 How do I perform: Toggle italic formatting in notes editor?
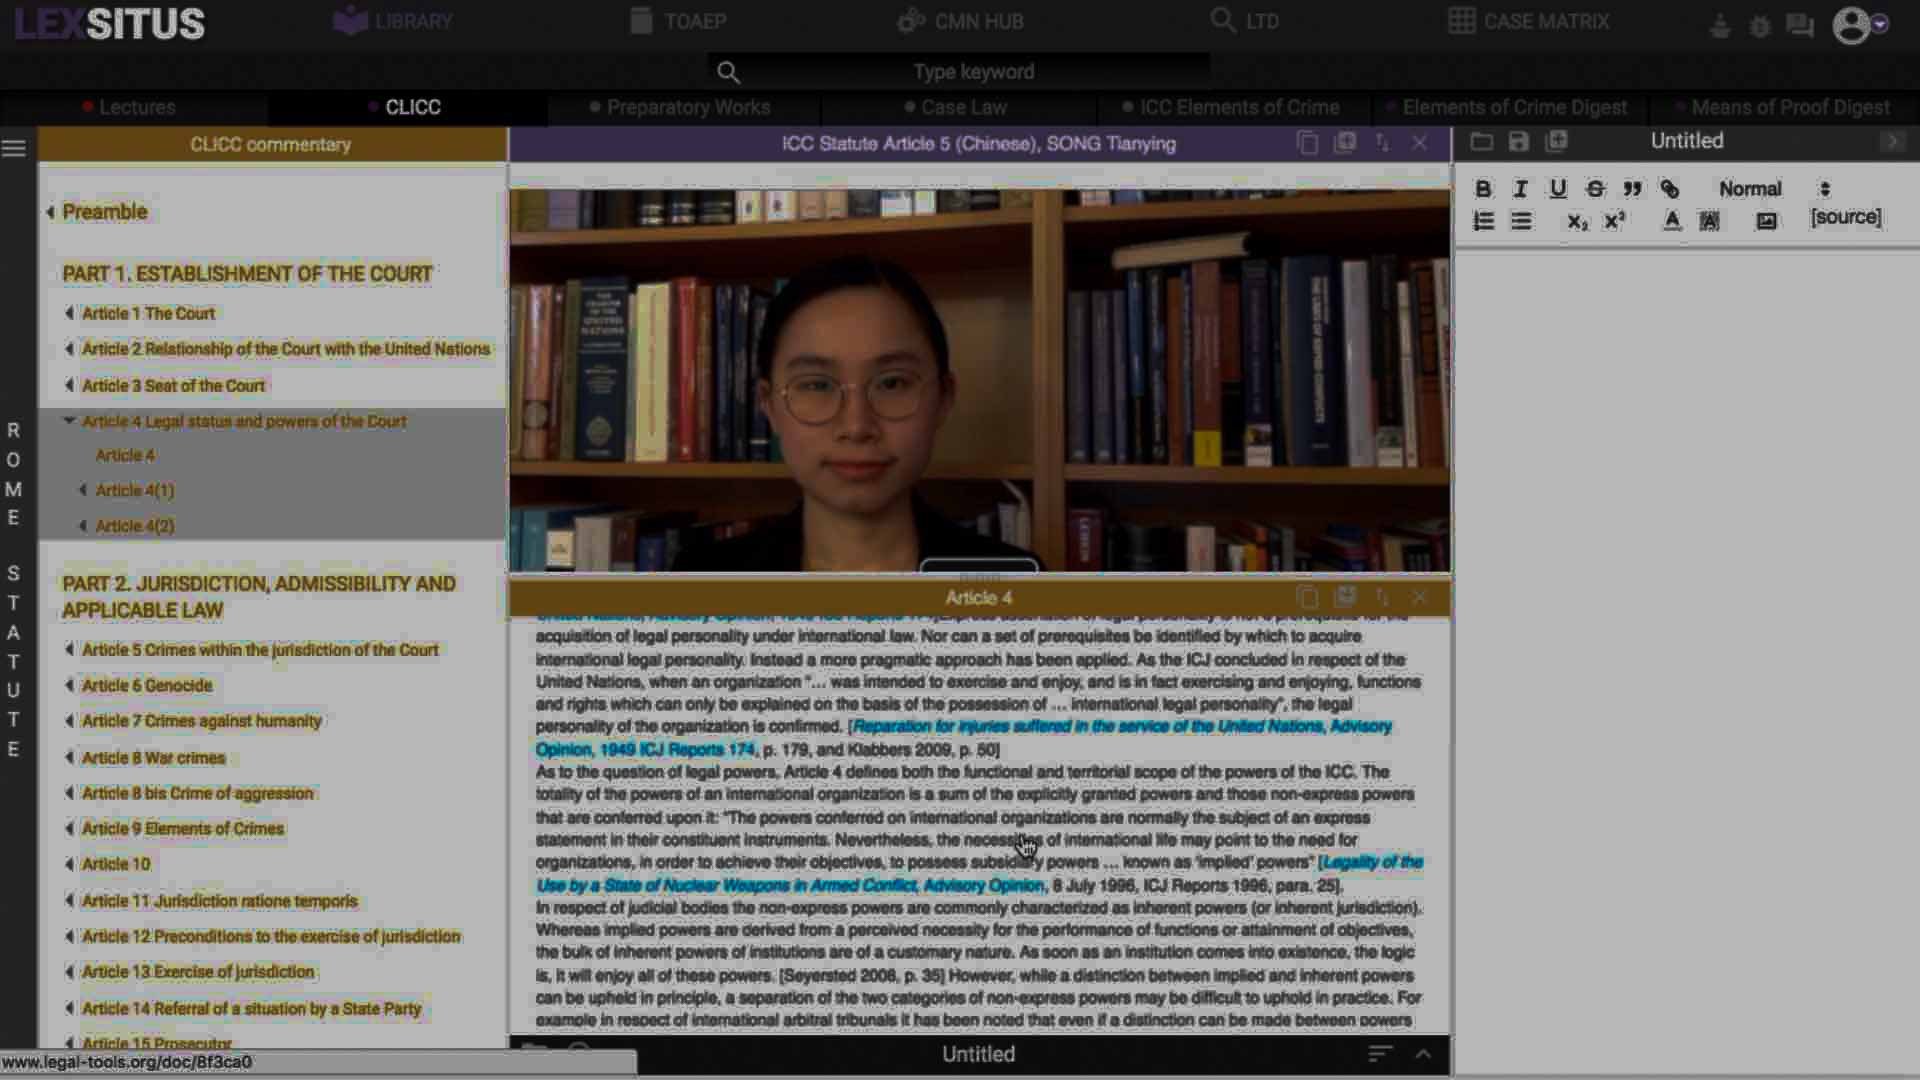pyautogui.click(x=1520, y=189)
